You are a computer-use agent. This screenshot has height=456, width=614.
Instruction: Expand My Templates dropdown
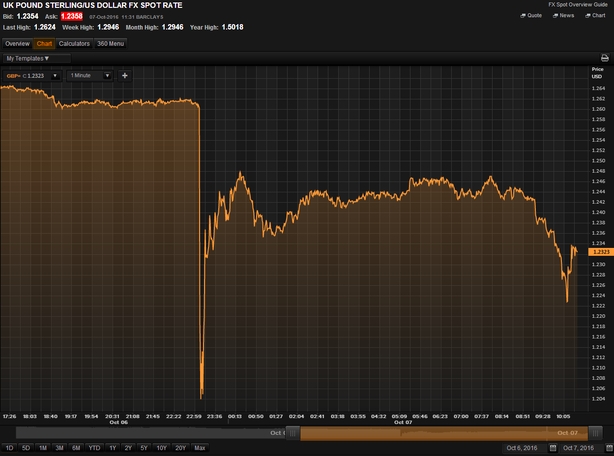pyautogui.click(x=36, y=58)
